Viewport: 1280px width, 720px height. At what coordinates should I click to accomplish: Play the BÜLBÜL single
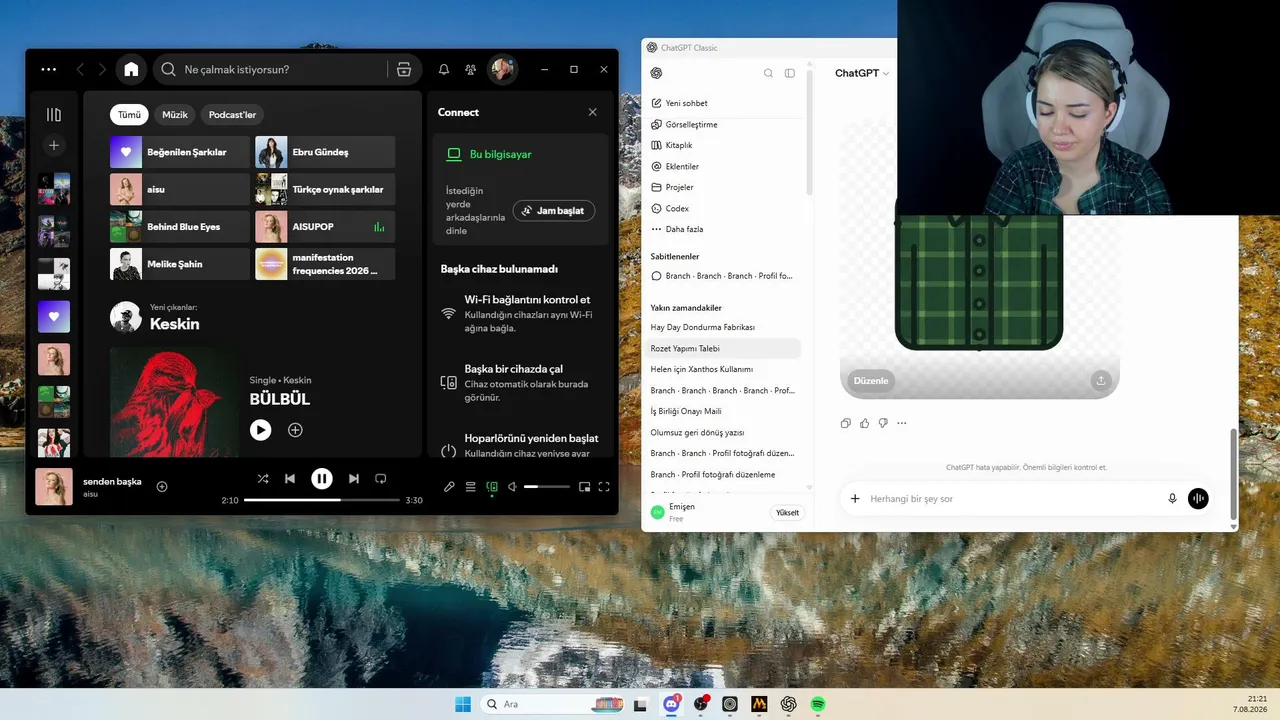(x=260, y=430)
